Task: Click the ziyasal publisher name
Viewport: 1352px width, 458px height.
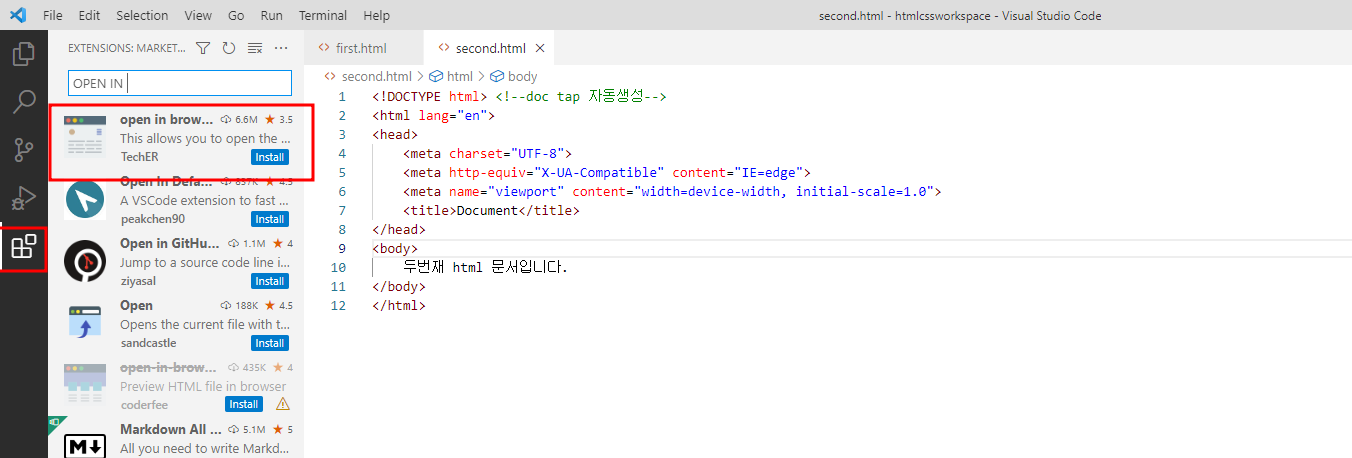Action: coord(138,281)
